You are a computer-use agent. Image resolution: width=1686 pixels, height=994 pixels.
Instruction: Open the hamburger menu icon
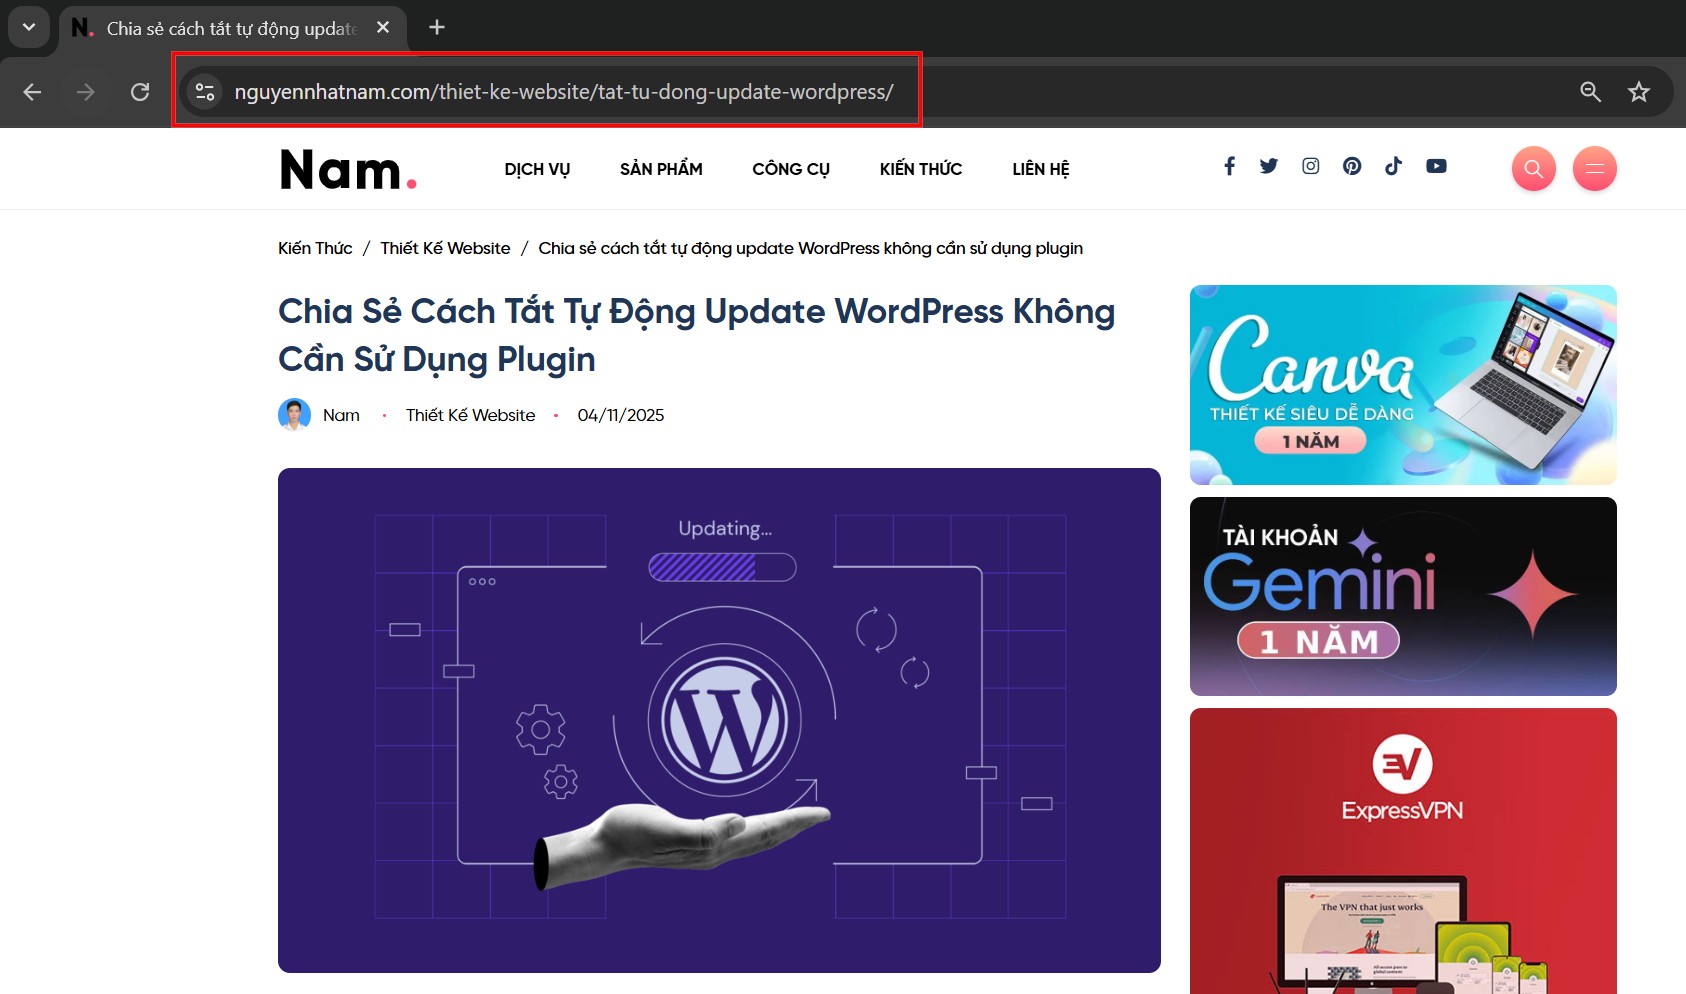[x=1594, y=168]
